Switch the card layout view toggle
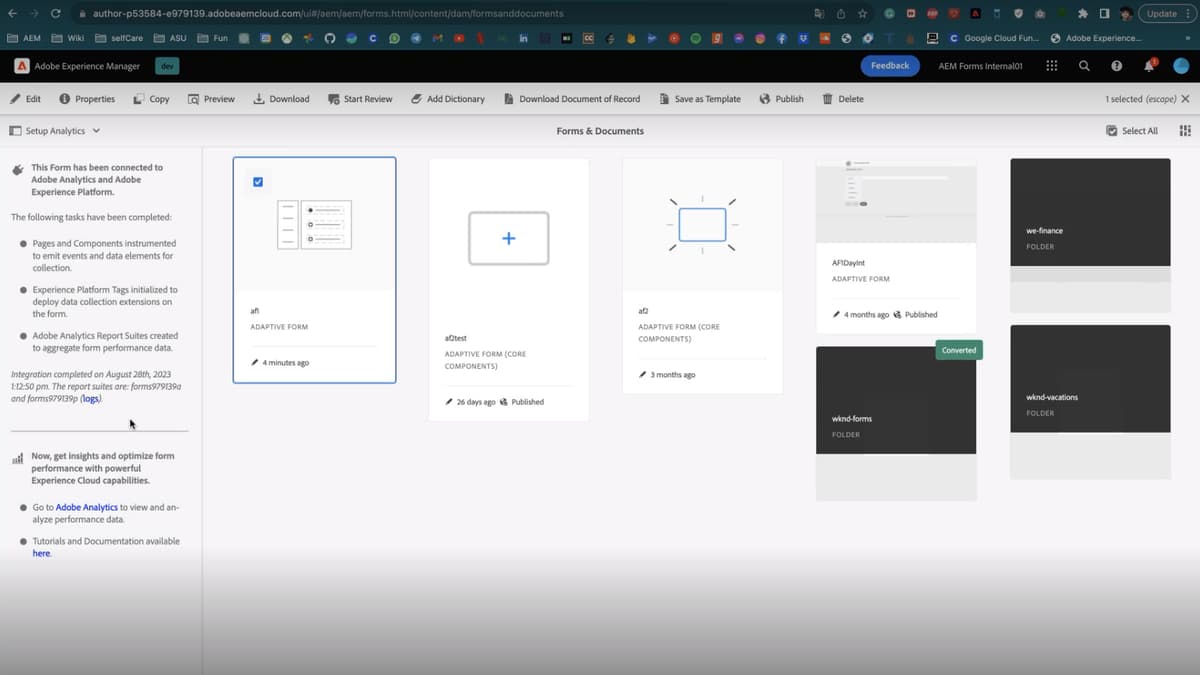Screen dimensions: 1200x675 (1184, 130)
